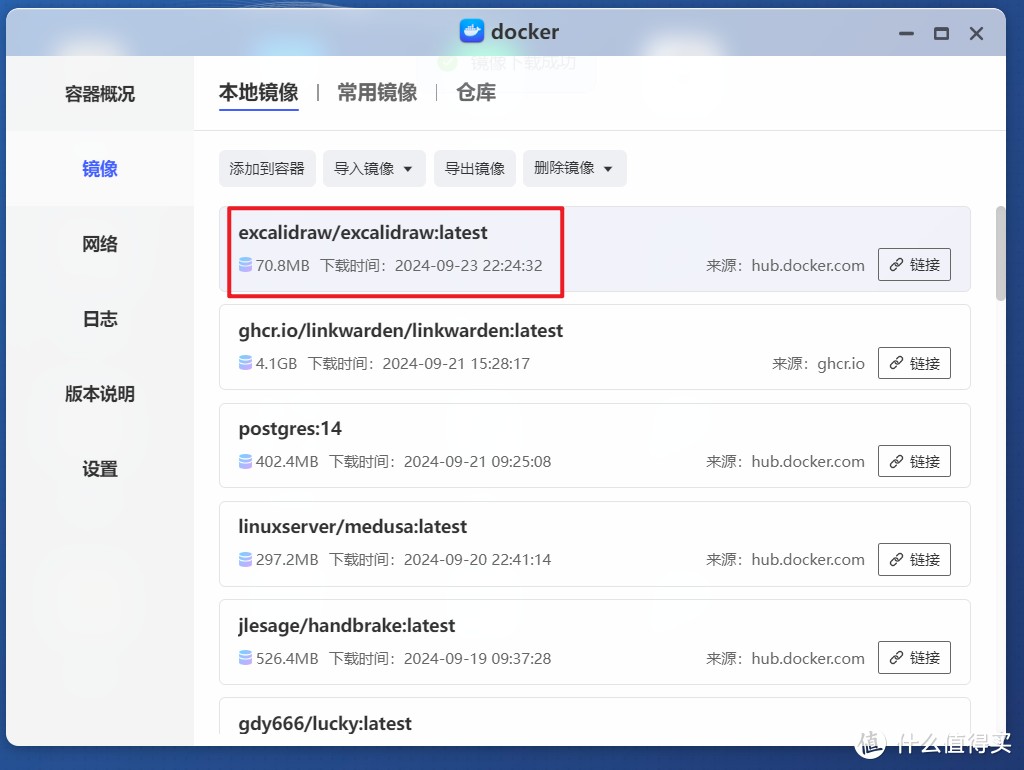The height and width of the screenshot is (770, 1024).
Task: Click the 添加到容器 button
Action: (267, 168)
